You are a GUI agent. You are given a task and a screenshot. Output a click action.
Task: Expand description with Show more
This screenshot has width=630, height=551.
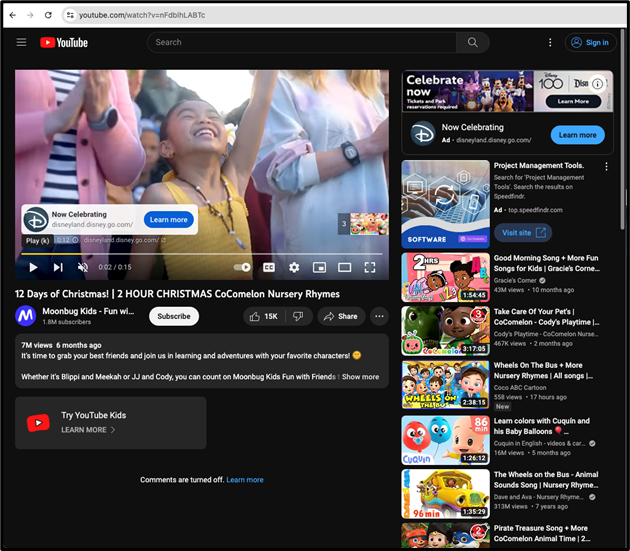pyautogui.click(x=360, y=377)
